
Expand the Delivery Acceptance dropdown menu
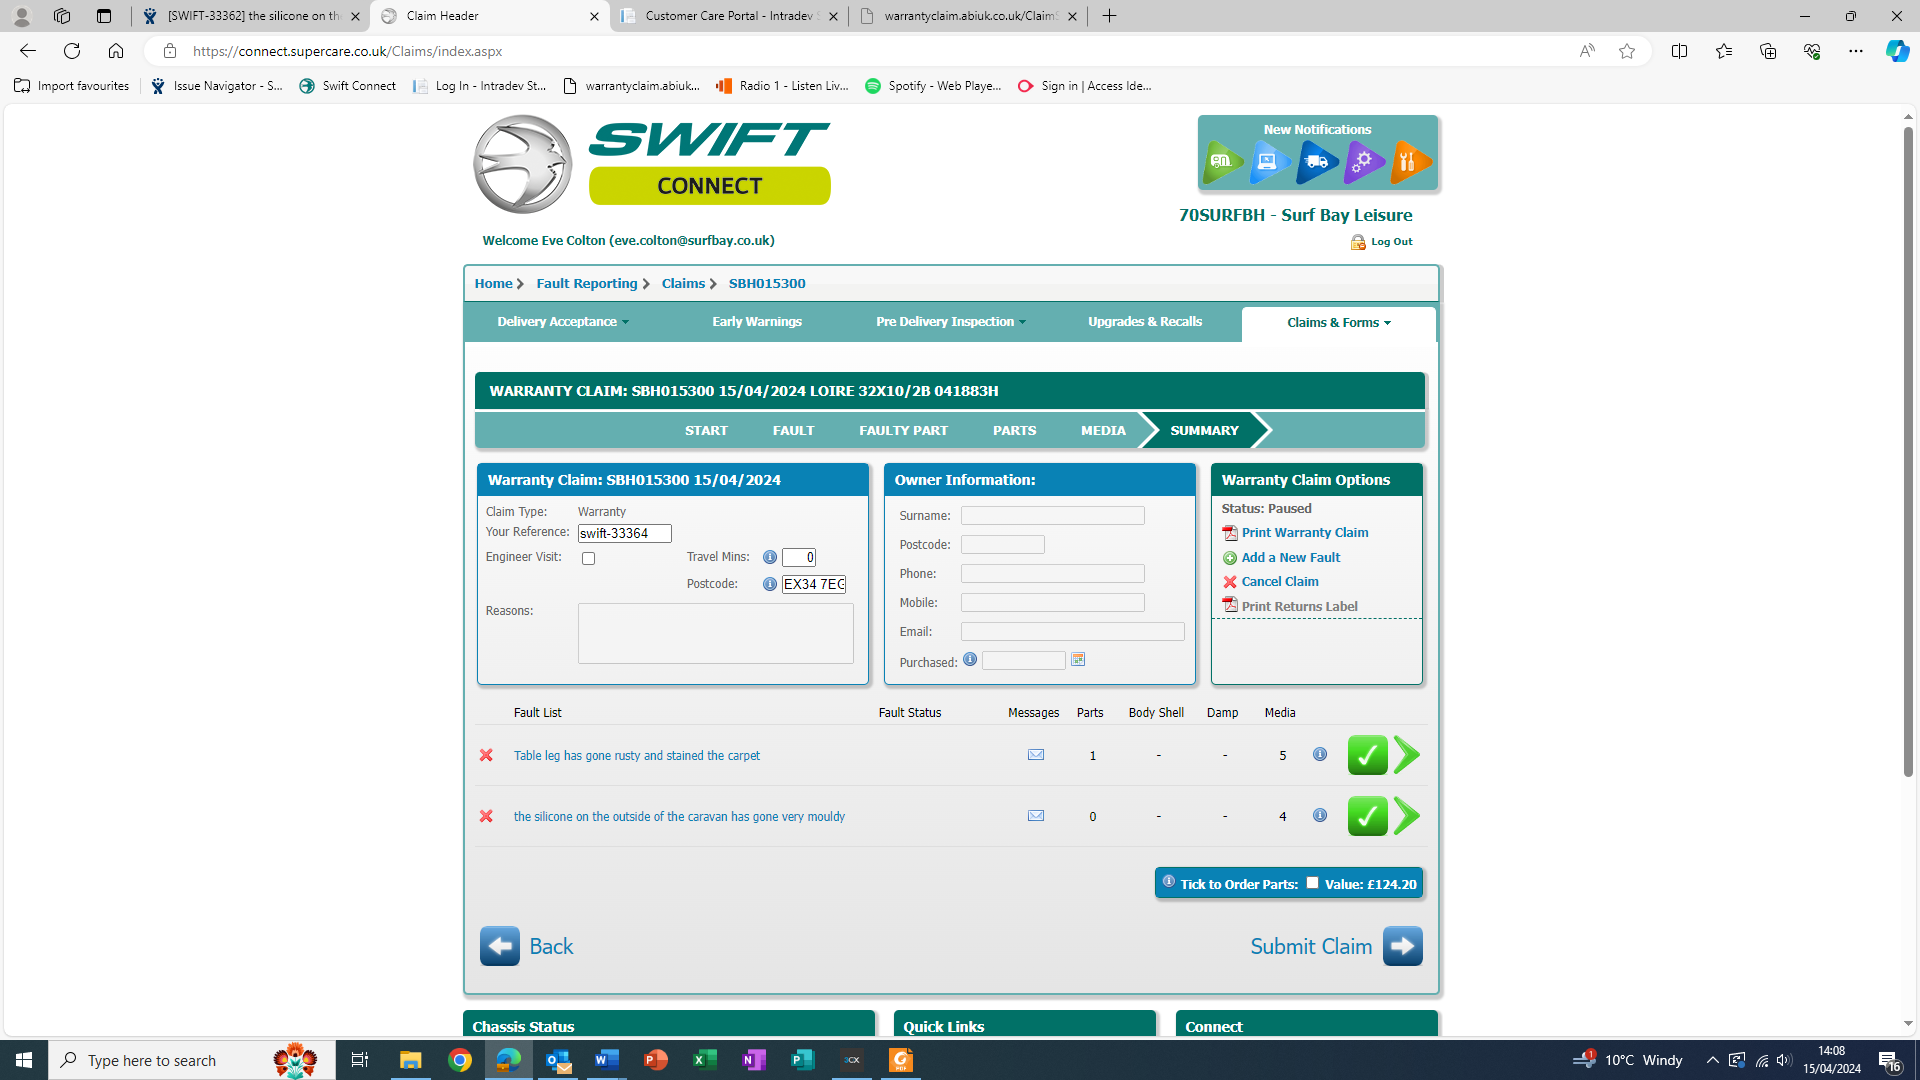563,322
